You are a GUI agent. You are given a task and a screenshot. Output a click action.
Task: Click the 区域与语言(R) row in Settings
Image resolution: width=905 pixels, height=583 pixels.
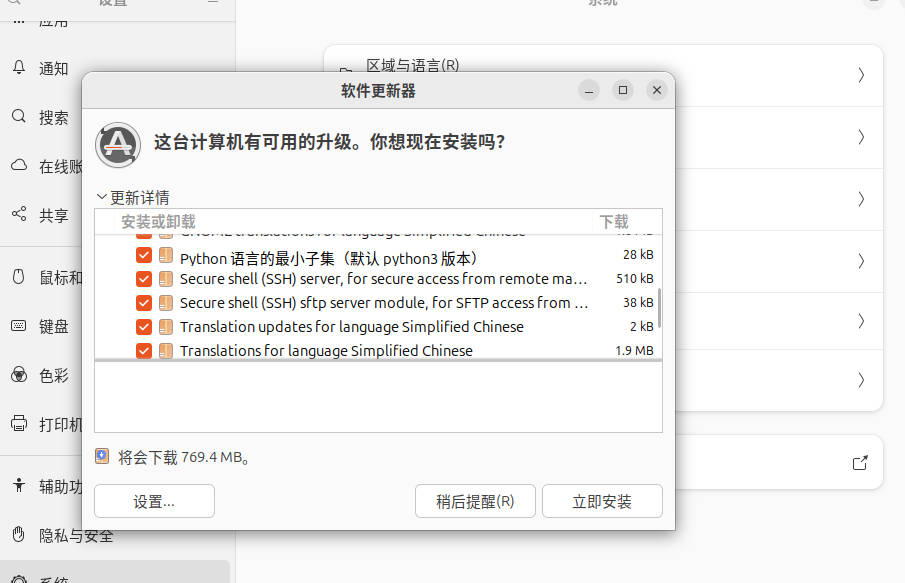603,76
